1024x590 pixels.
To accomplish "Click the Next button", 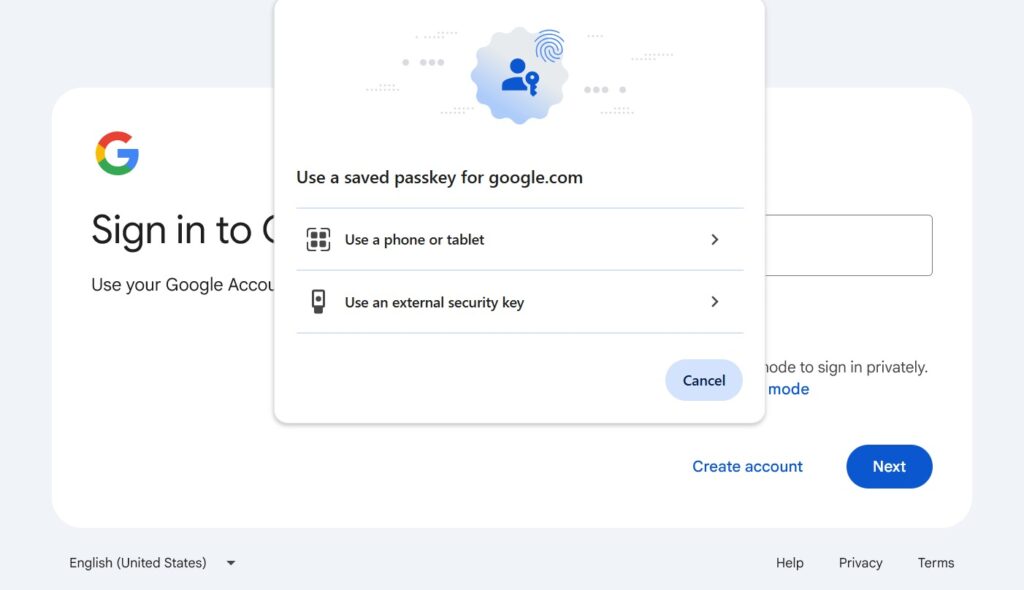I will tap(889, 467).
